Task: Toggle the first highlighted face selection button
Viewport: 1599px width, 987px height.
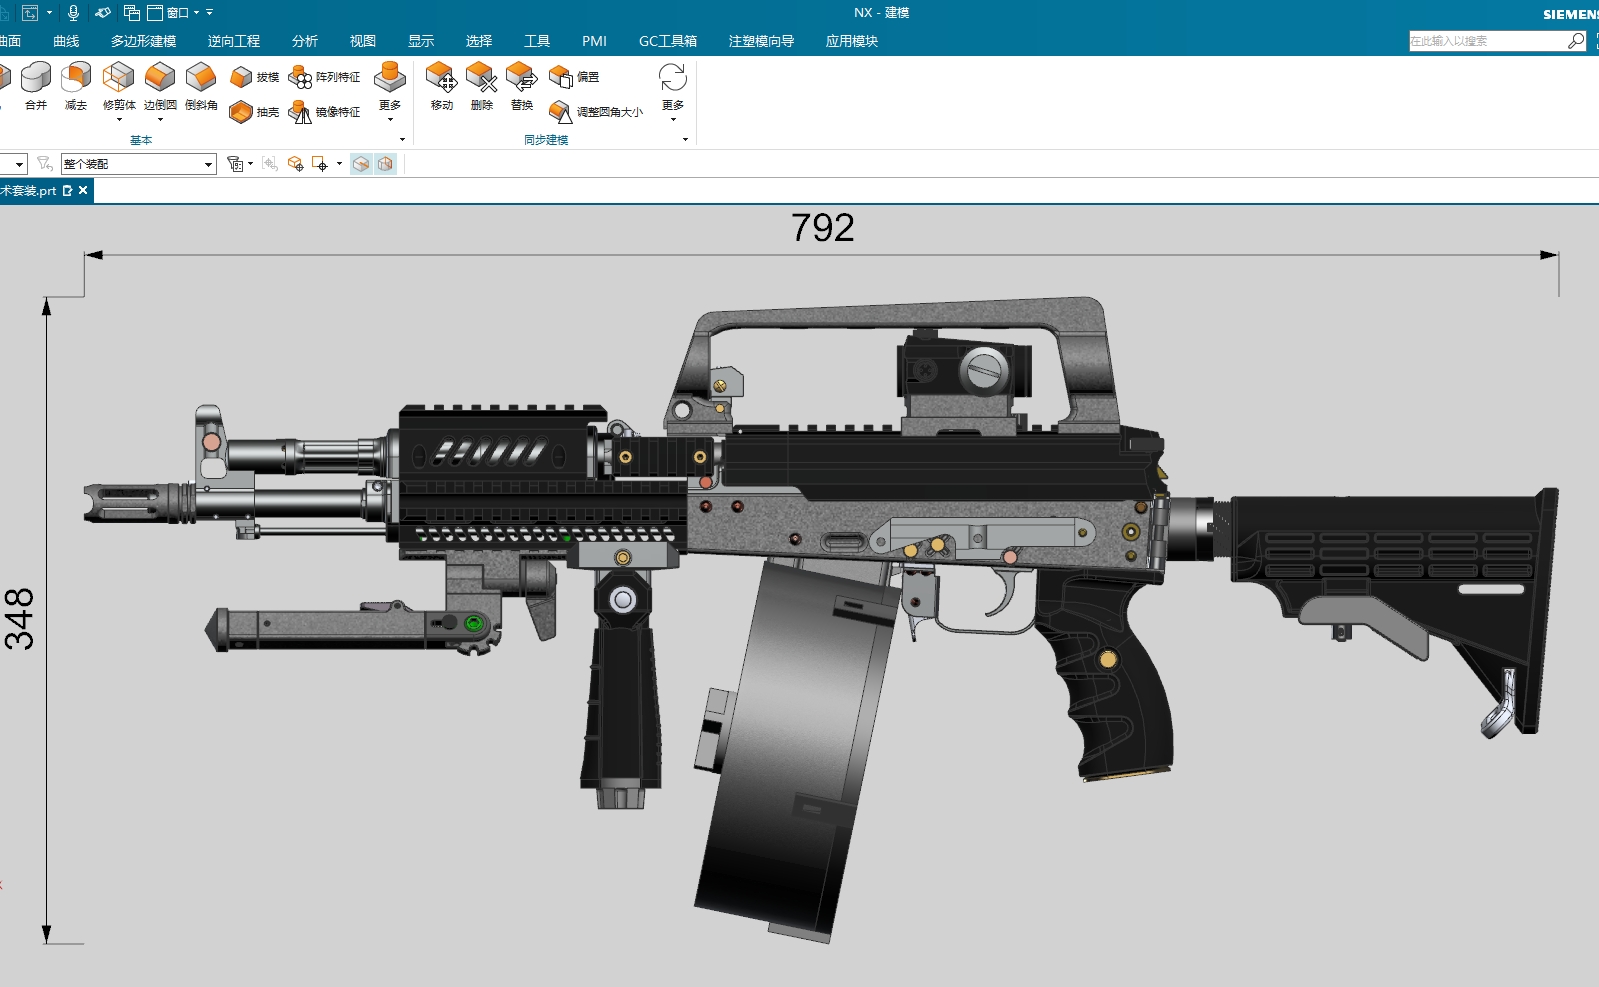Action: coord(361,164)
